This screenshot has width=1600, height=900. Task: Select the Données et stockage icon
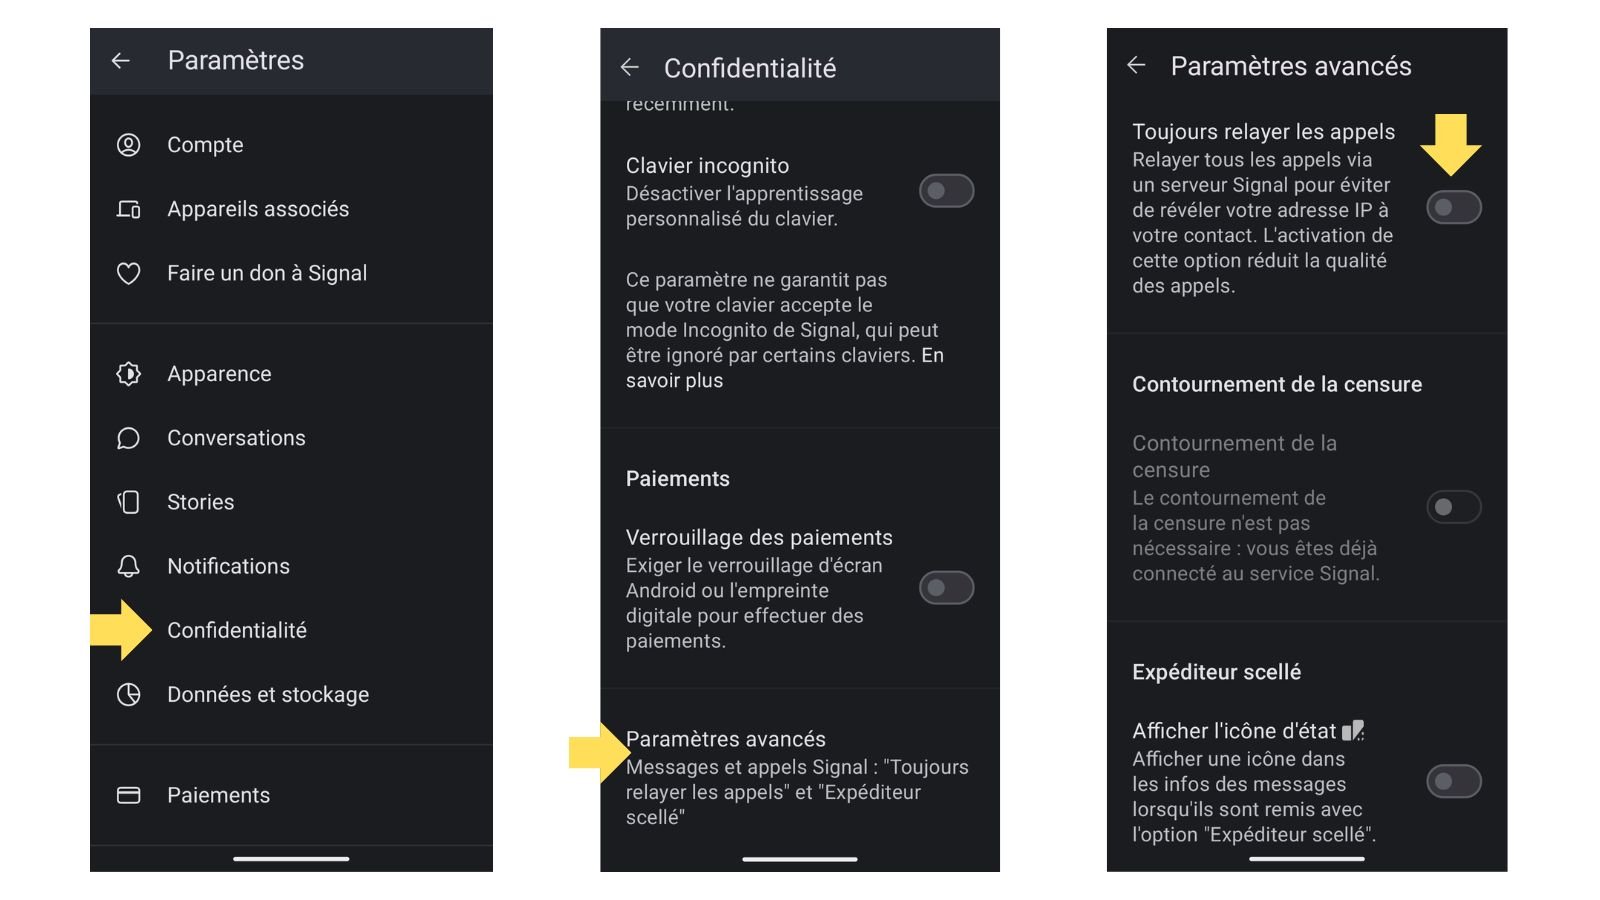coord(129,694)
